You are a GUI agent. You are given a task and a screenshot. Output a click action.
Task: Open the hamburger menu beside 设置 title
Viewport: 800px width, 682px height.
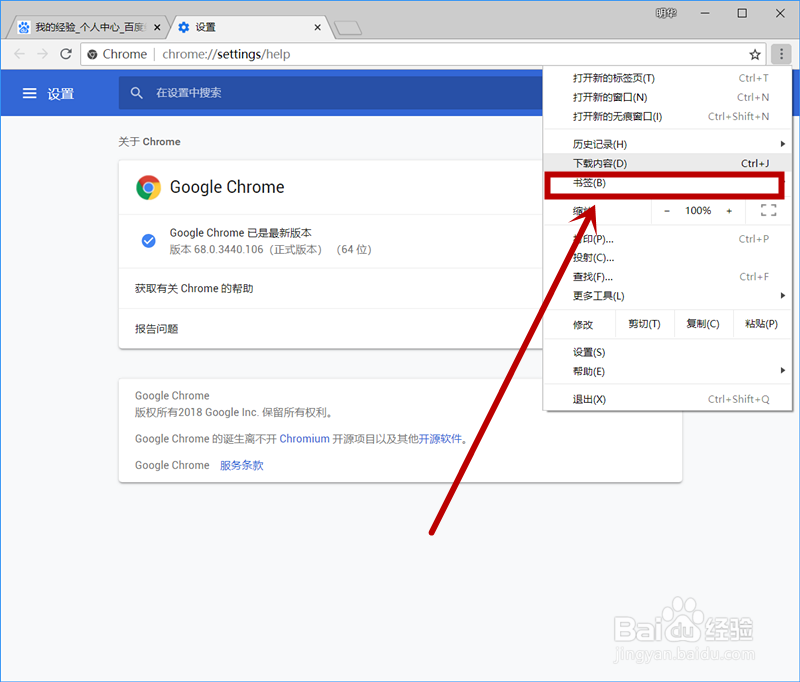(x=34, y=92)
